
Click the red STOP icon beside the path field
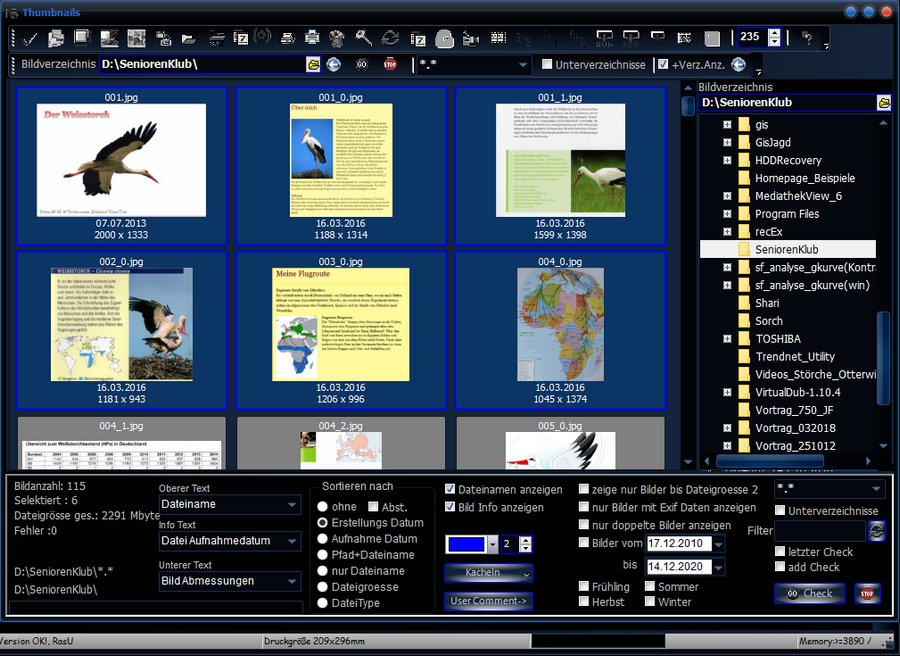[389, 65]
